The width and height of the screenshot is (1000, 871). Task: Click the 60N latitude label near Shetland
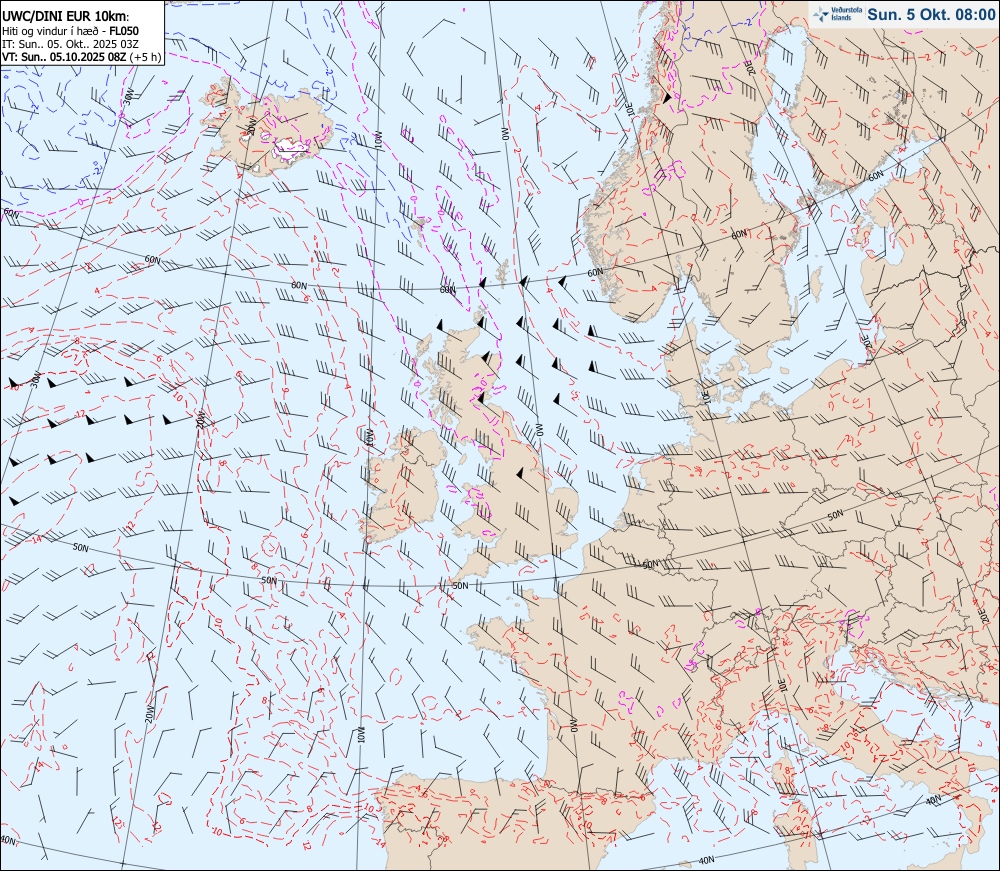[x=448, y=289]
